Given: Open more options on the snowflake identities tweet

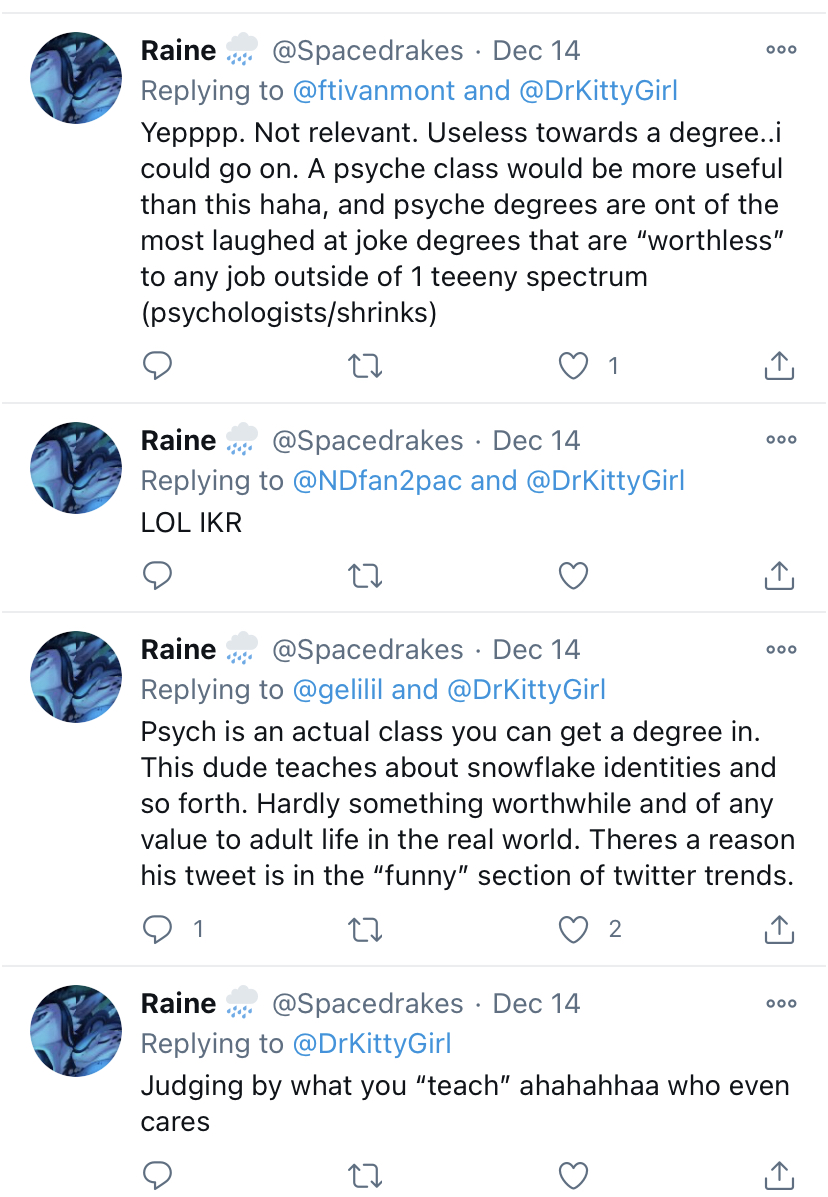Looking at the screenshot, I should pos(781,650).
